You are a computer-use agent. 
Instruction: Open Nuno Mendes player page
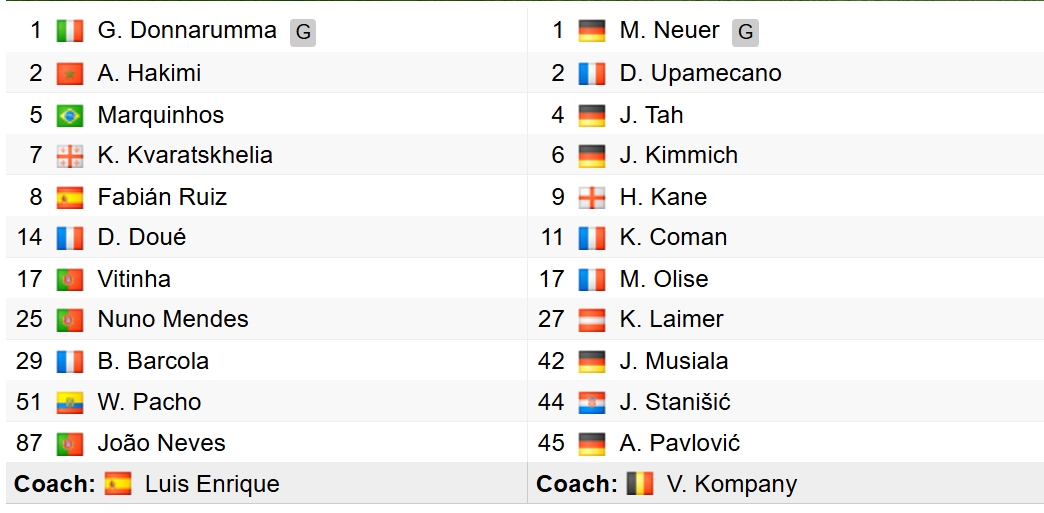pos(173,319)
